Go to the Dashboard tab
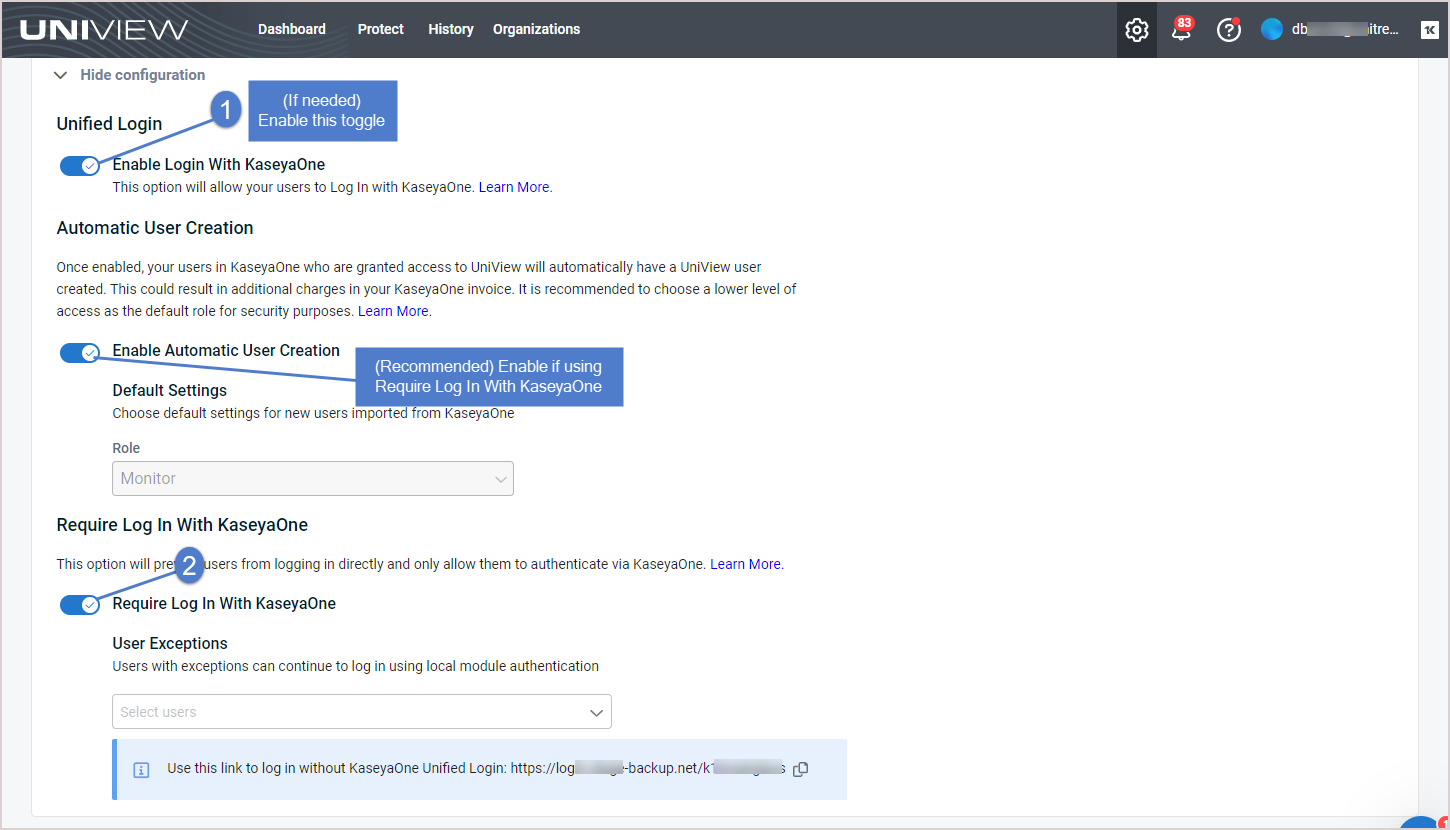Viewport: 1450px width, 830px height. (292, 29)
